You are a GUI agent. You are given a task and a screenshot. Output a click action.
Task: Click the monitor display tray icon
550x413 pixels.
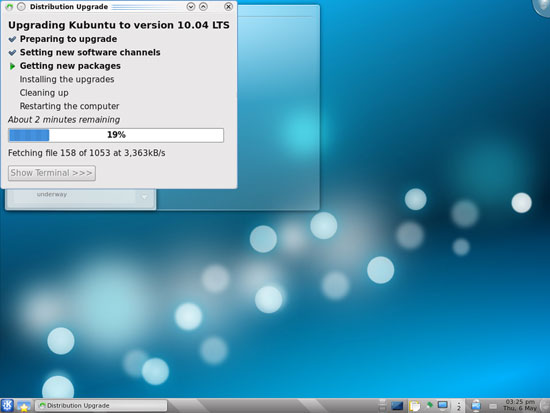point(443,406)
